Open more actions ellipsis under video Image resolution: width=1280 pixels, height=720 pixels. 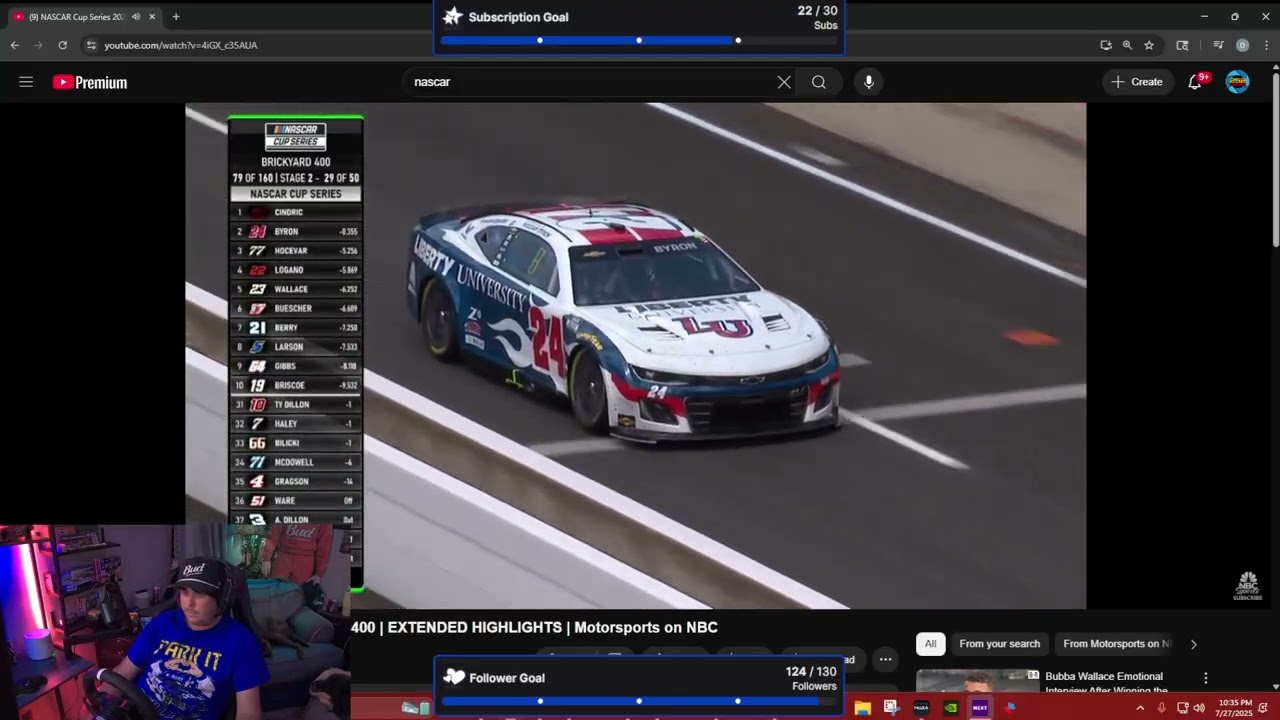(885, 659)
